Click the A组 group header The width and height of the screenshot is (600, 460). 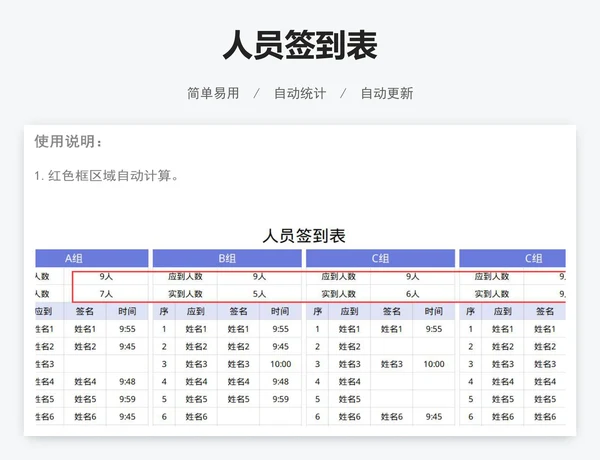click(92, 258)
